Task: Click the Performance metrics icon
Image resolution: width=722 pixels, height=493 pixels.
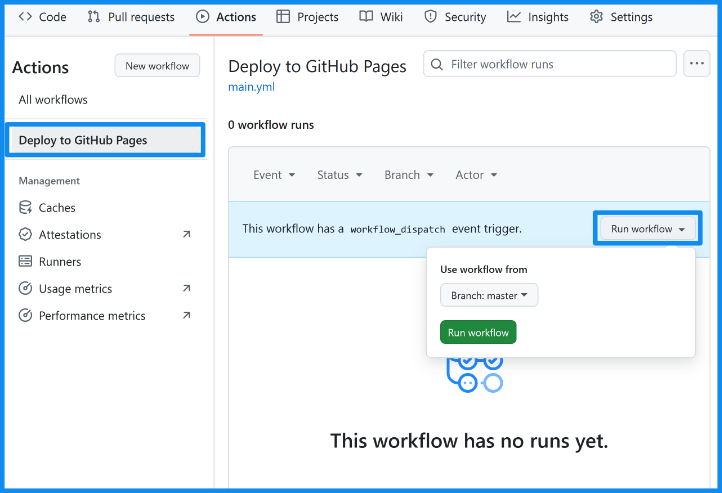Action: click(26, 316)
